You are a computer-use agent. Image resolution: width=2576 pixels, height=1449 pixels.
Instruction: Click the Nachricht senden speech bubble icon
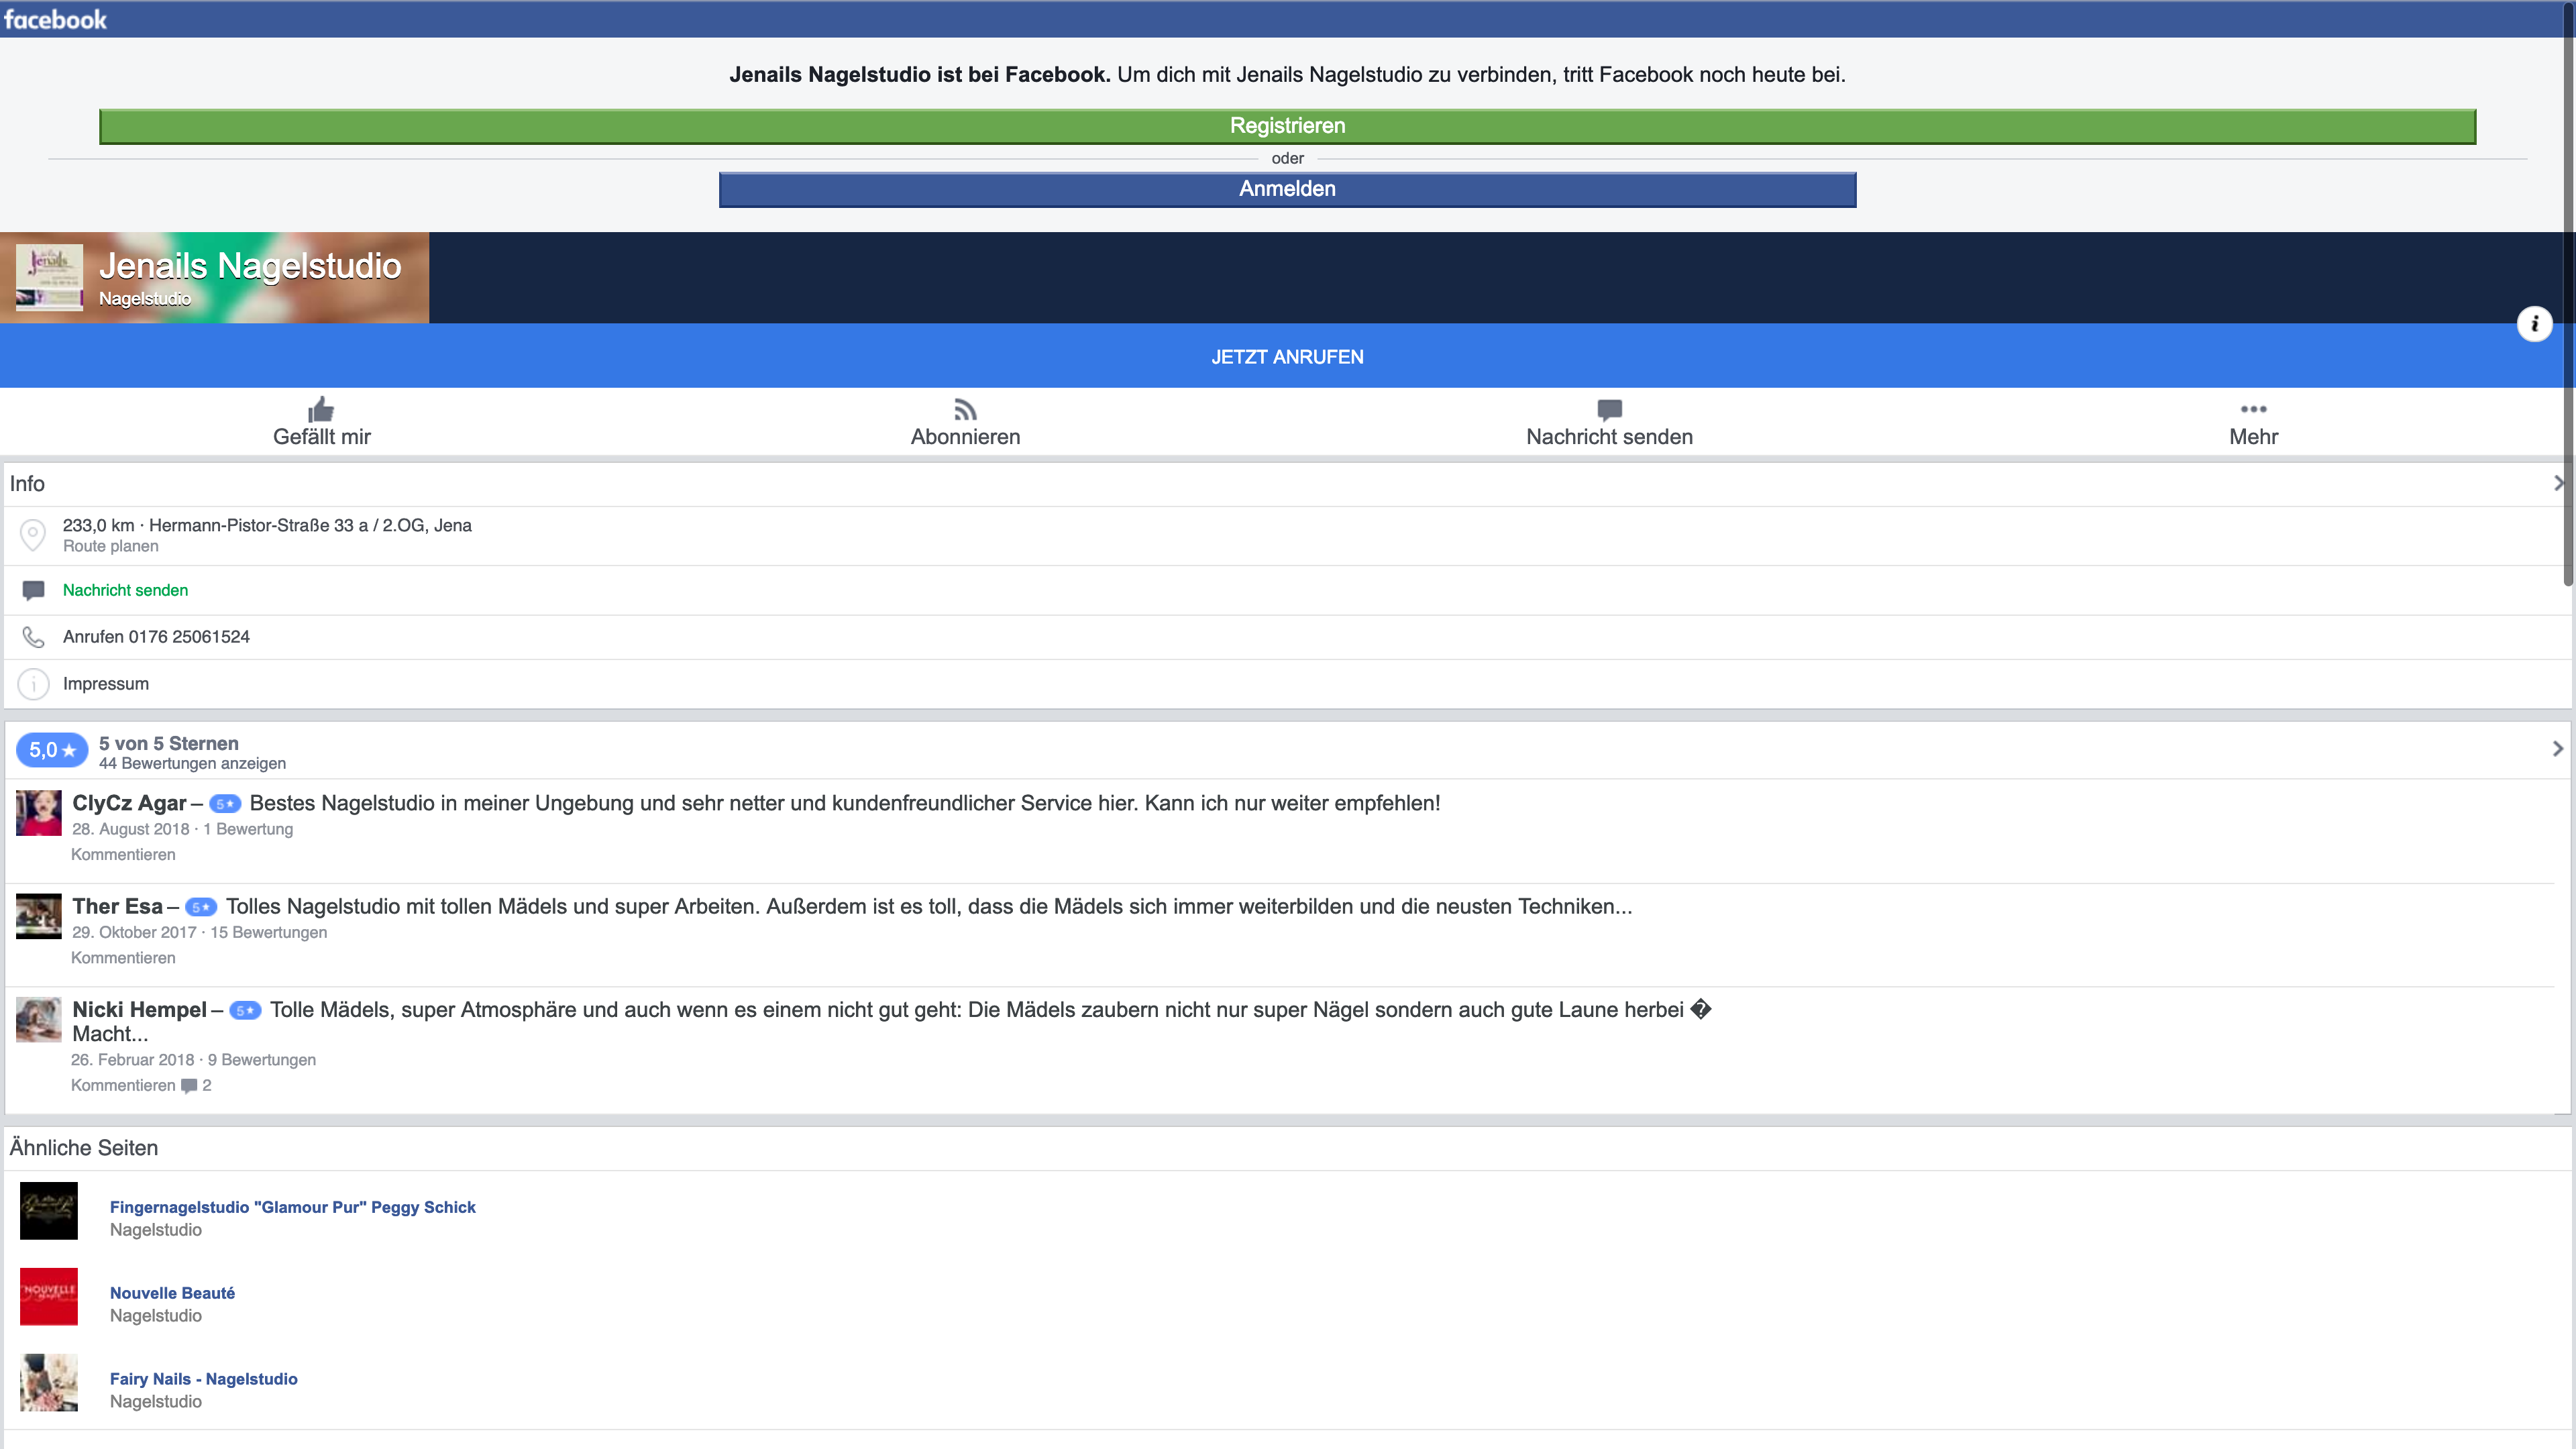[x=1609, y=410]
